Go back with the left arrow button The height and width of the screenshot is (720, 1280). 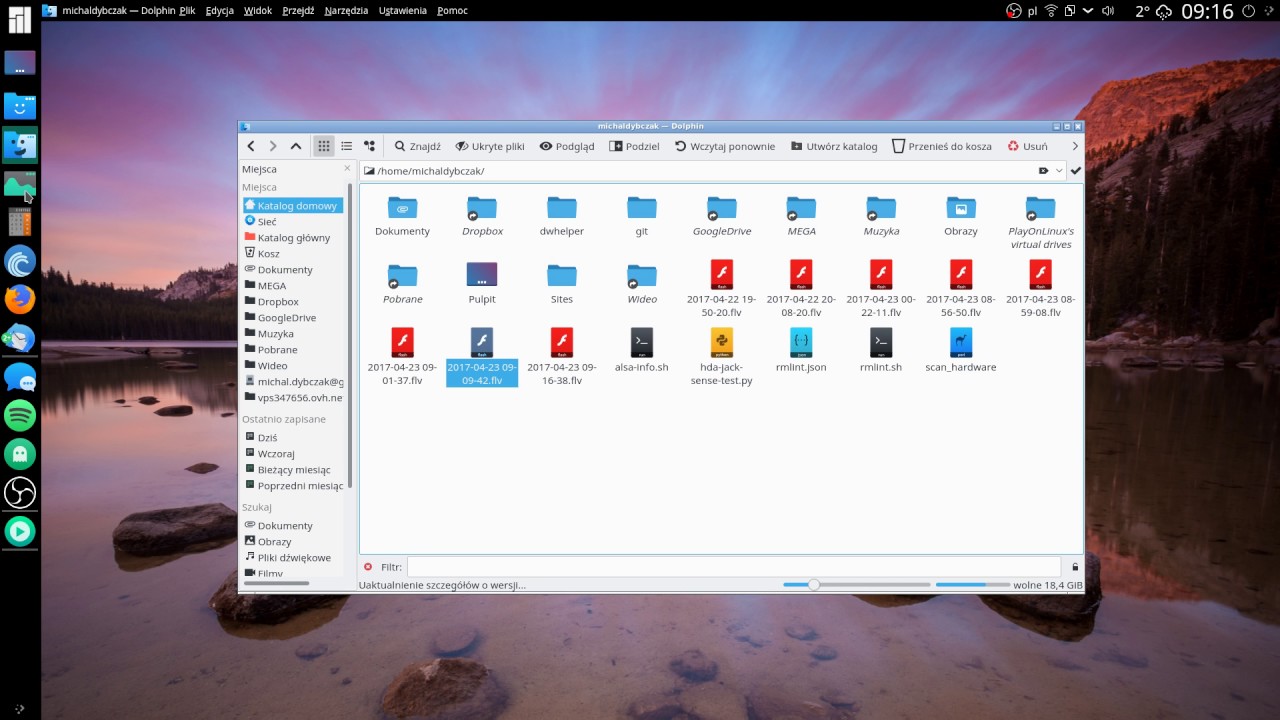click(251, 146)
